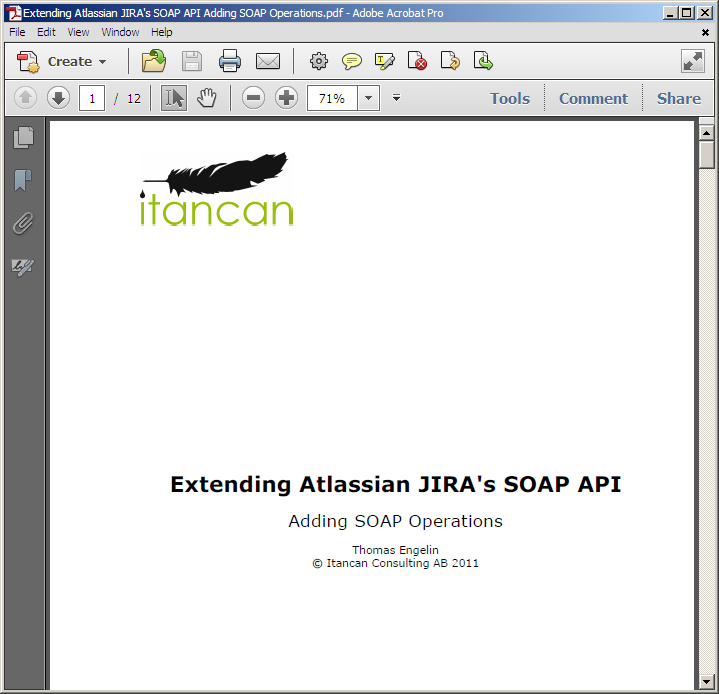Click the itancan logo image
Image resolution: width=719 pixels, height=694 pixels.
216,189
